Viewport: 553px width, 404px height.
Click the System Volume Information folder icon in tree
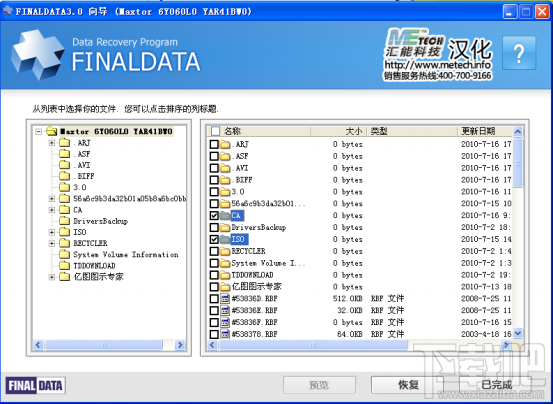[x=65, y=254]
